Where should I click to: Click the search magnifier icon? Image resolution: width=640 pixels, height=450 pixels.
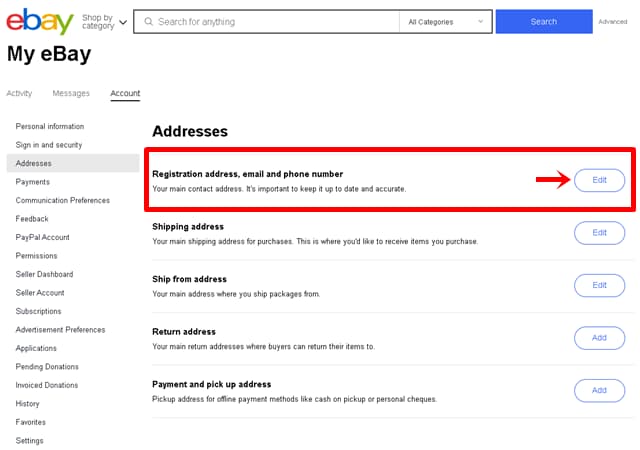pyautogui.click(x=148, y=22)
